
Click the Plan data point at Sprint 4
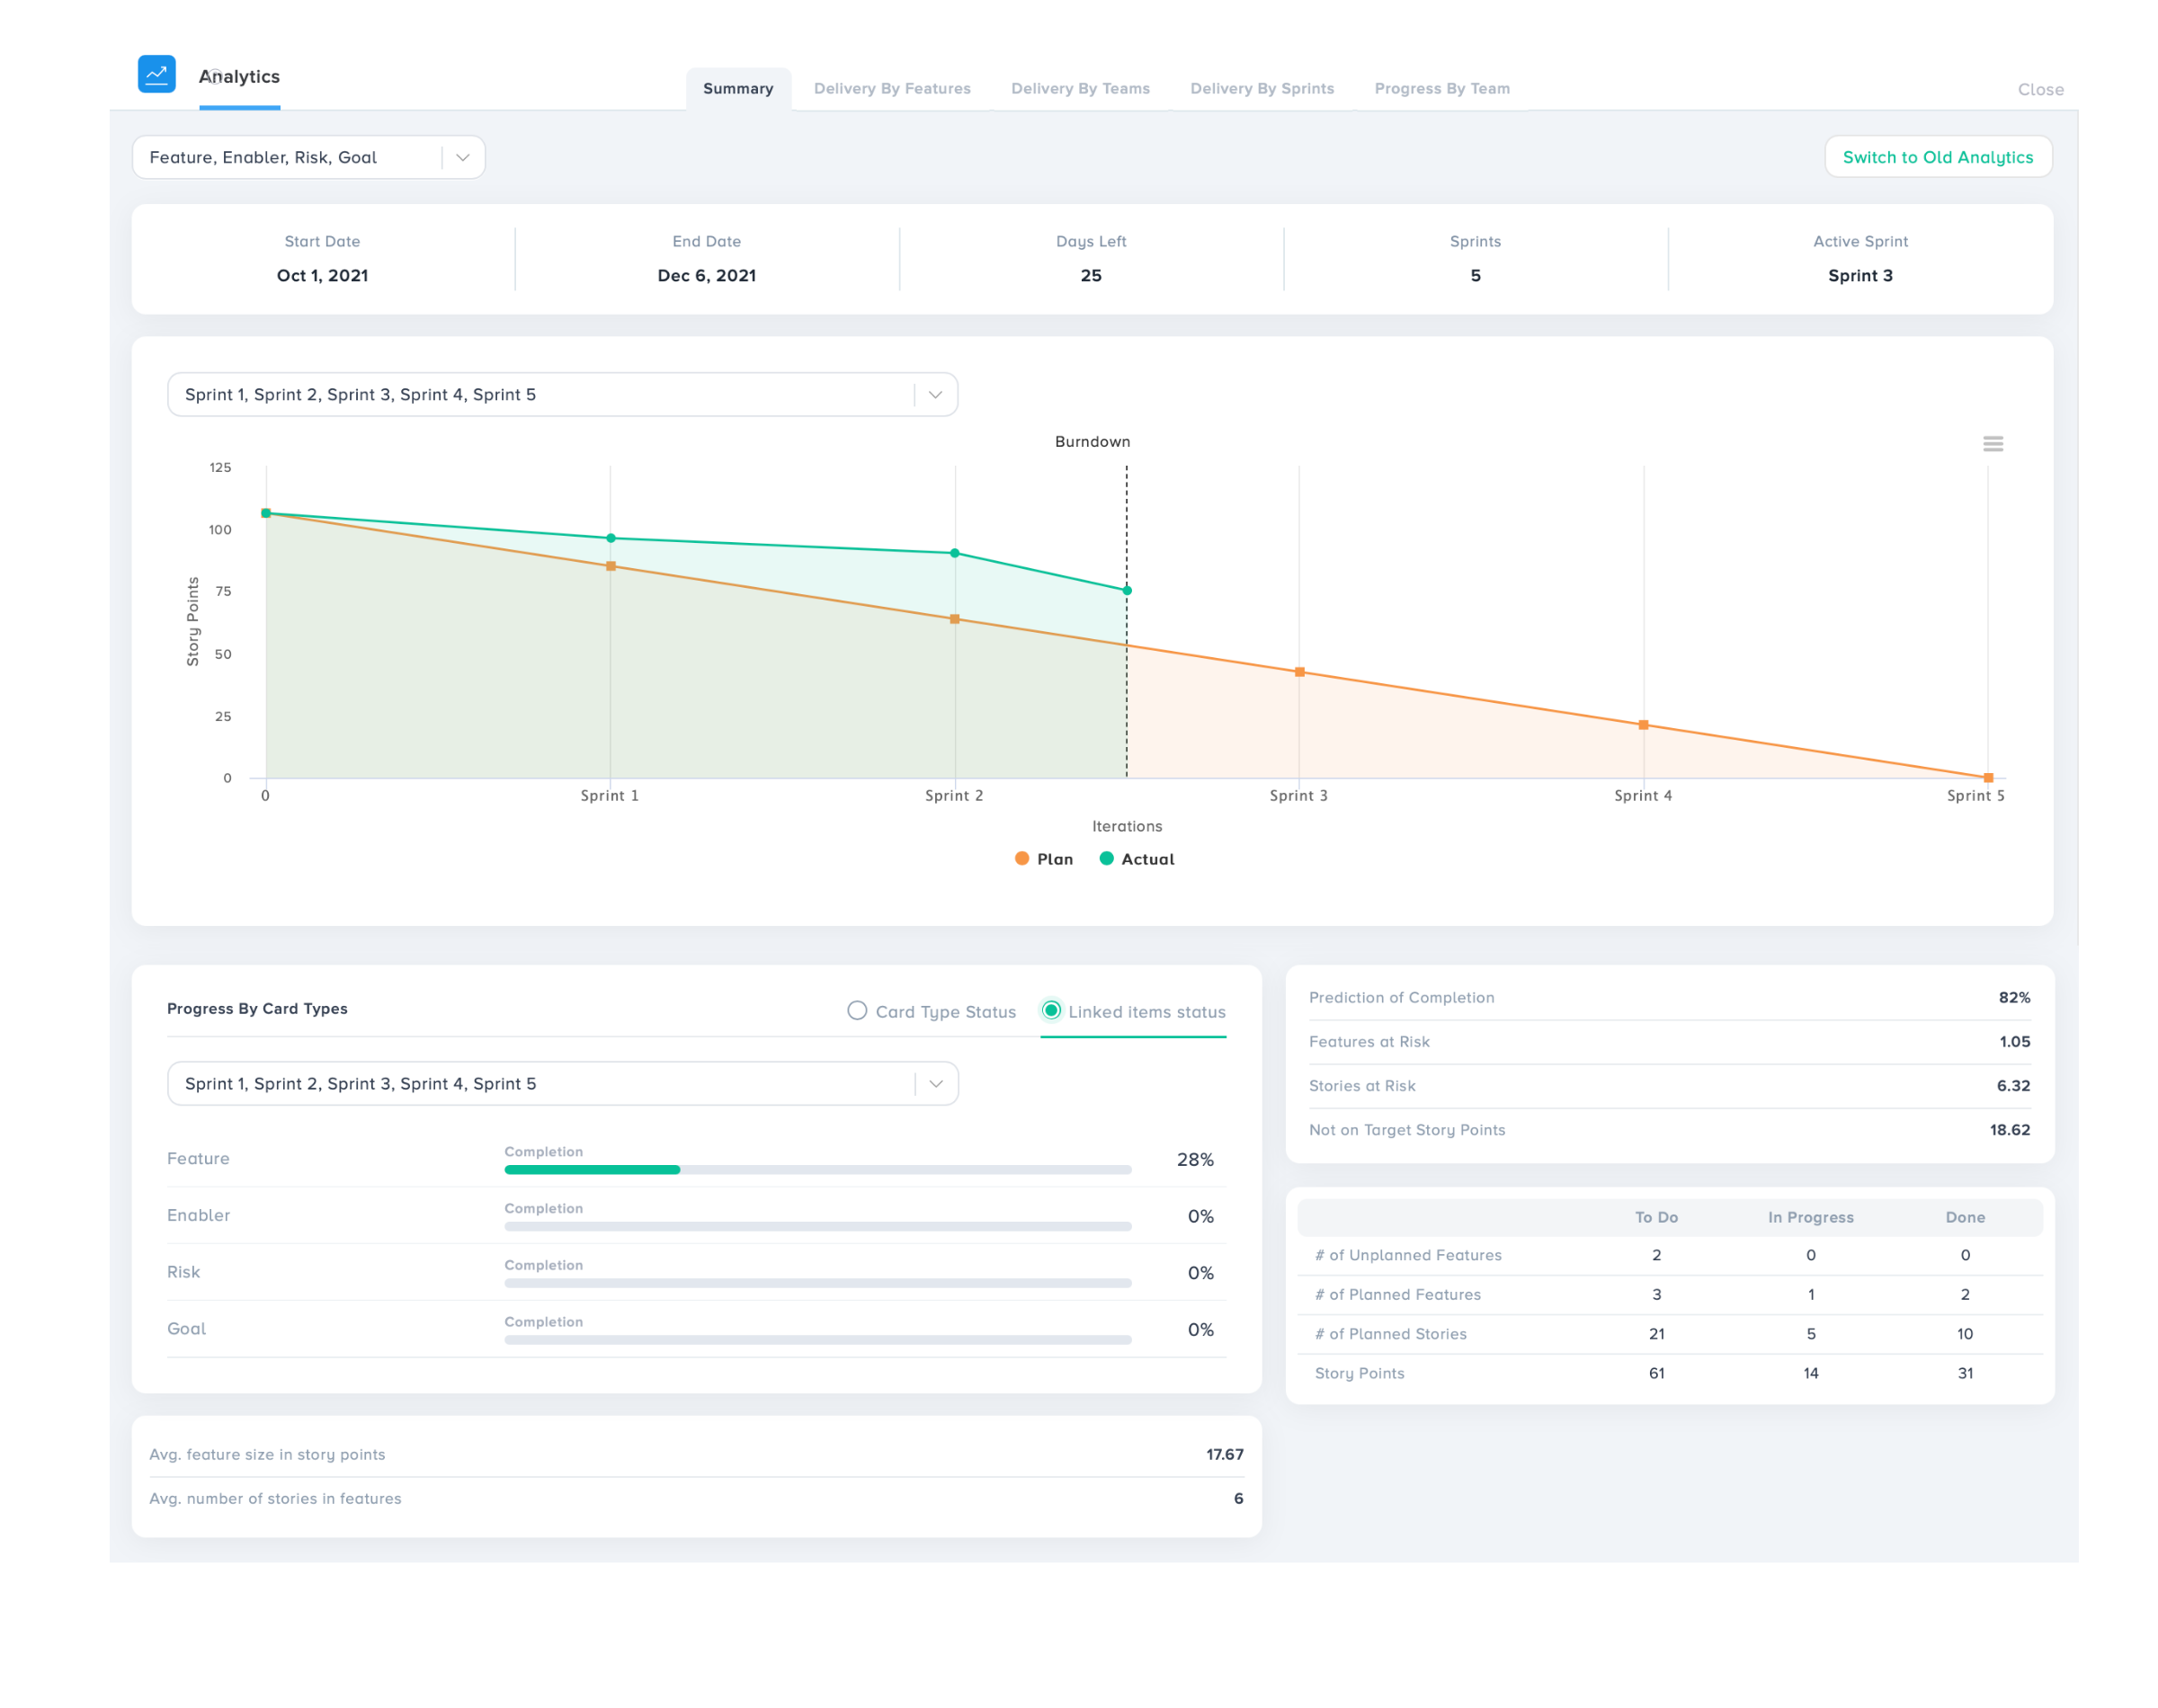pos(1643,725)
